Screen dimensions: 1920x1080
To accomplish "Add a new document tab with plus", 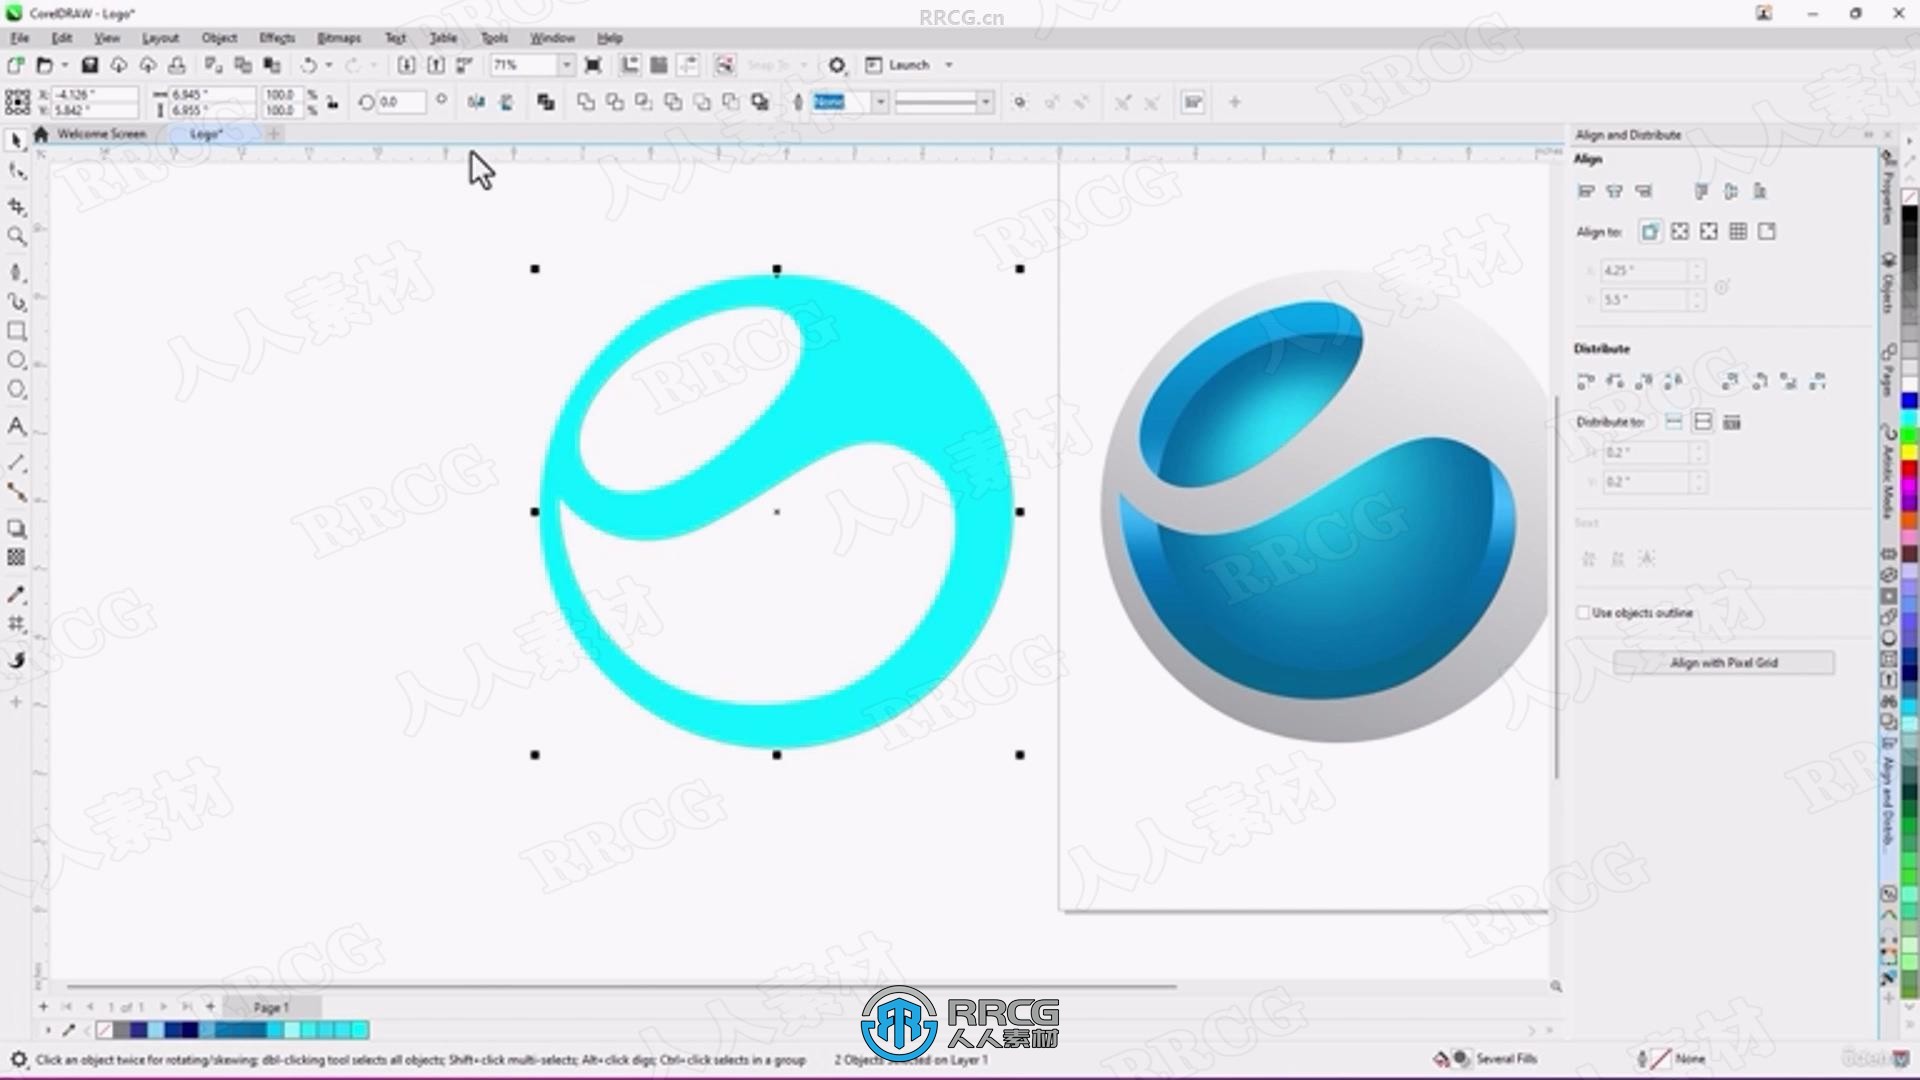I will pos(273,134).
